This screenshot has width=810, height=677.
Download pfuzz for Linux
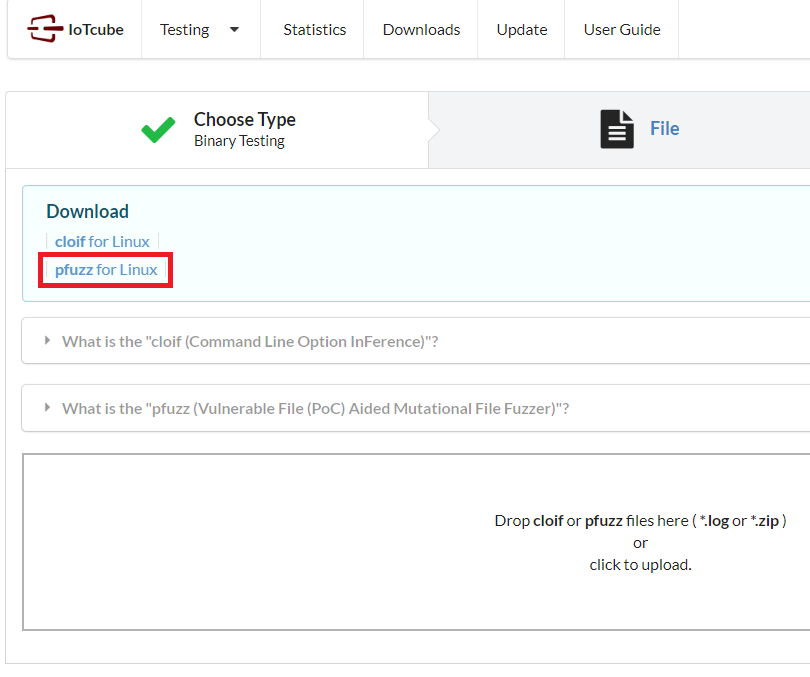click(106, 270)
